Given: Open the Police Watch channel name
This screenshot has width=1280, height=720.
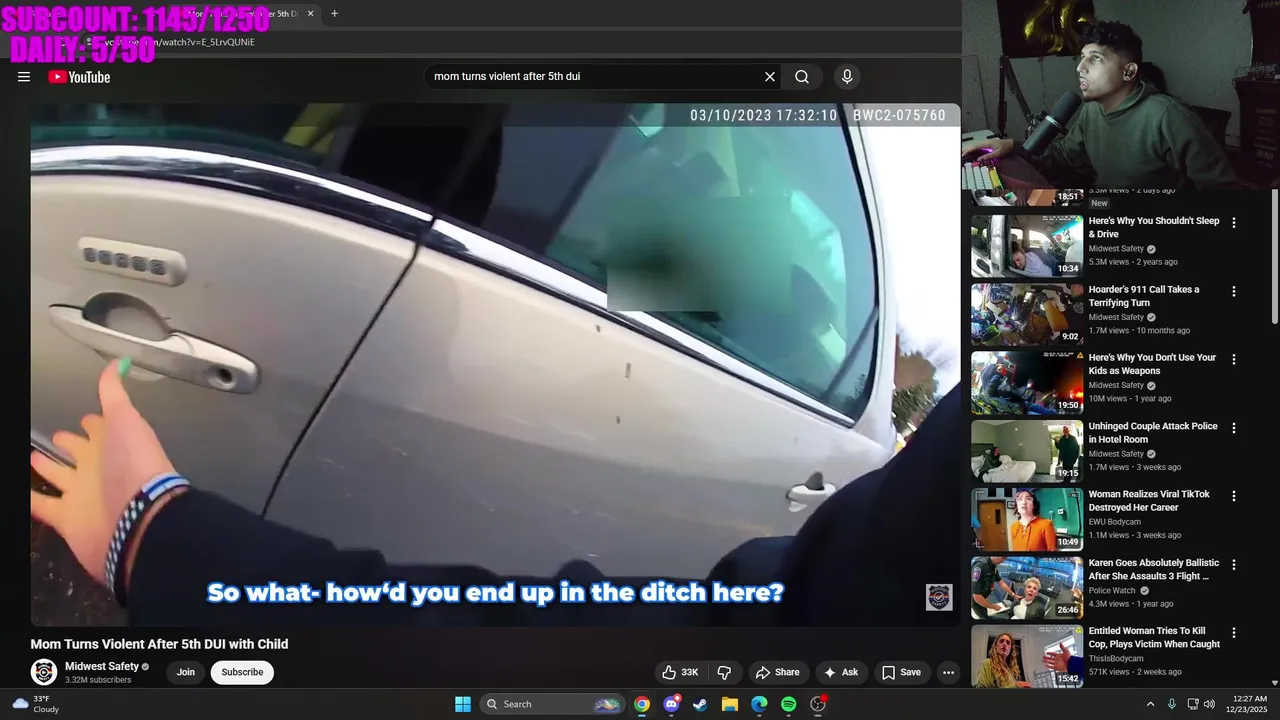Looking at the screenshot, I should click(1112, 590).
